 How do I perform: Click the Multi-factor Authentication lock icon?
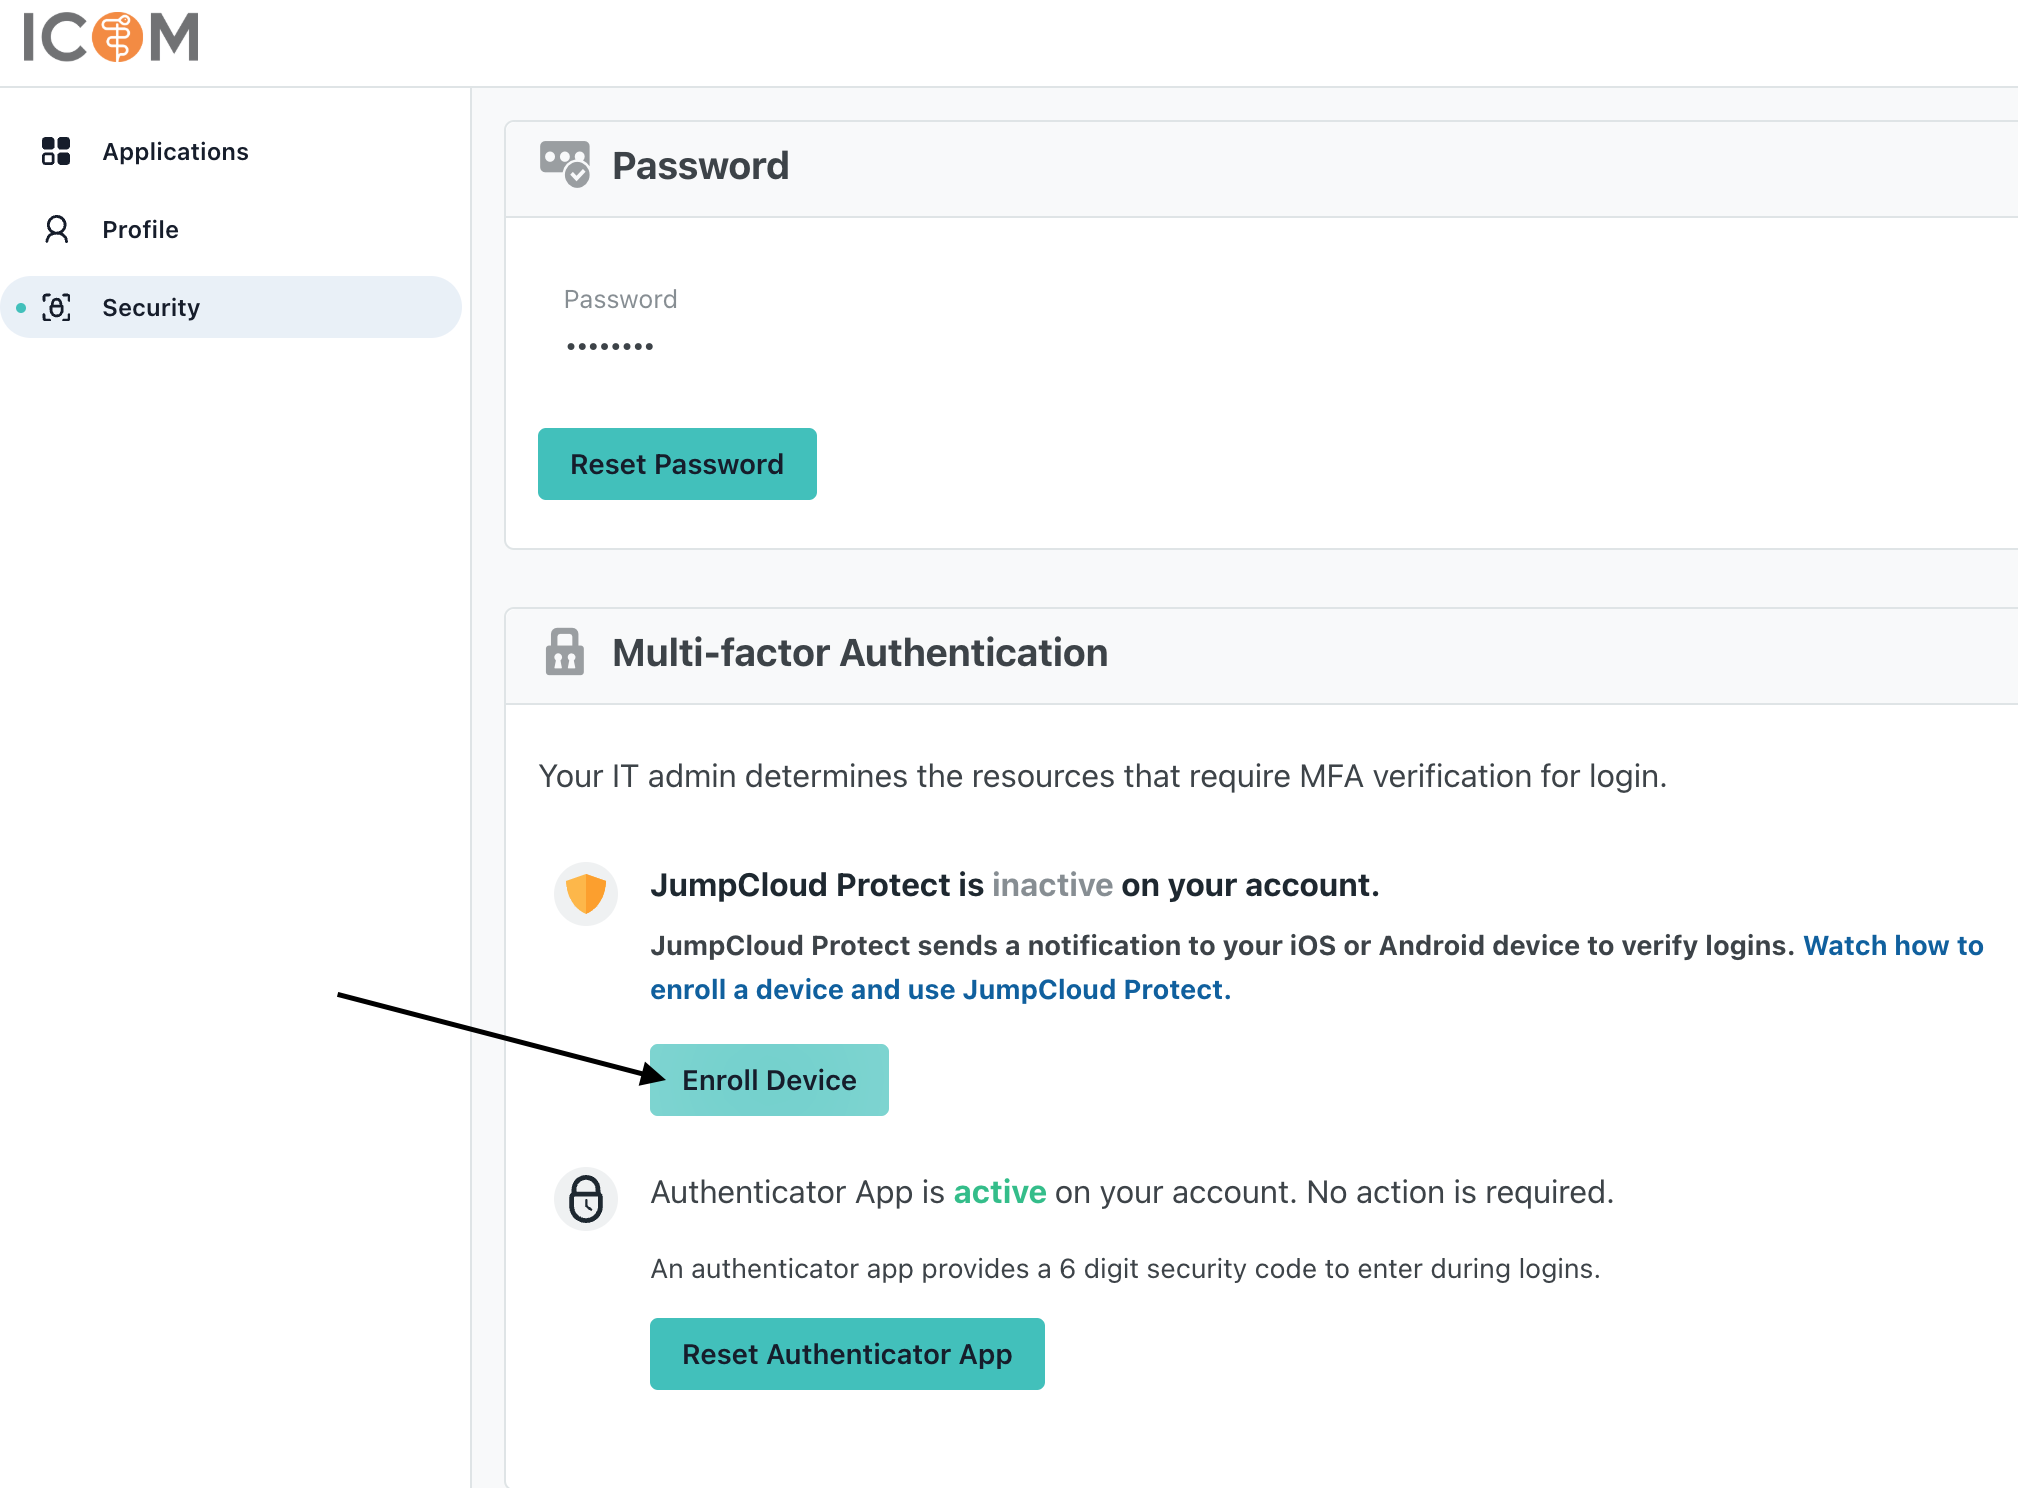coord(565,652)
